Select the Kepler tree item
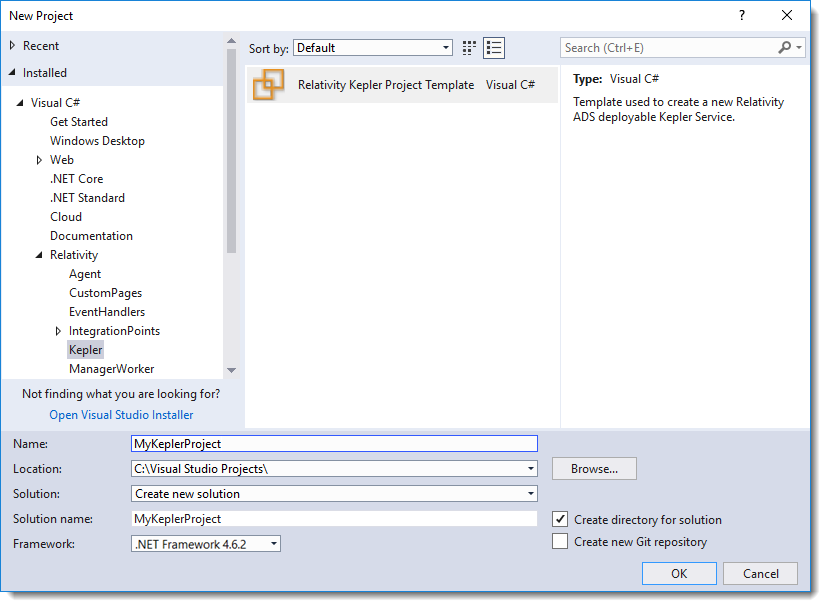 (85, 350)
